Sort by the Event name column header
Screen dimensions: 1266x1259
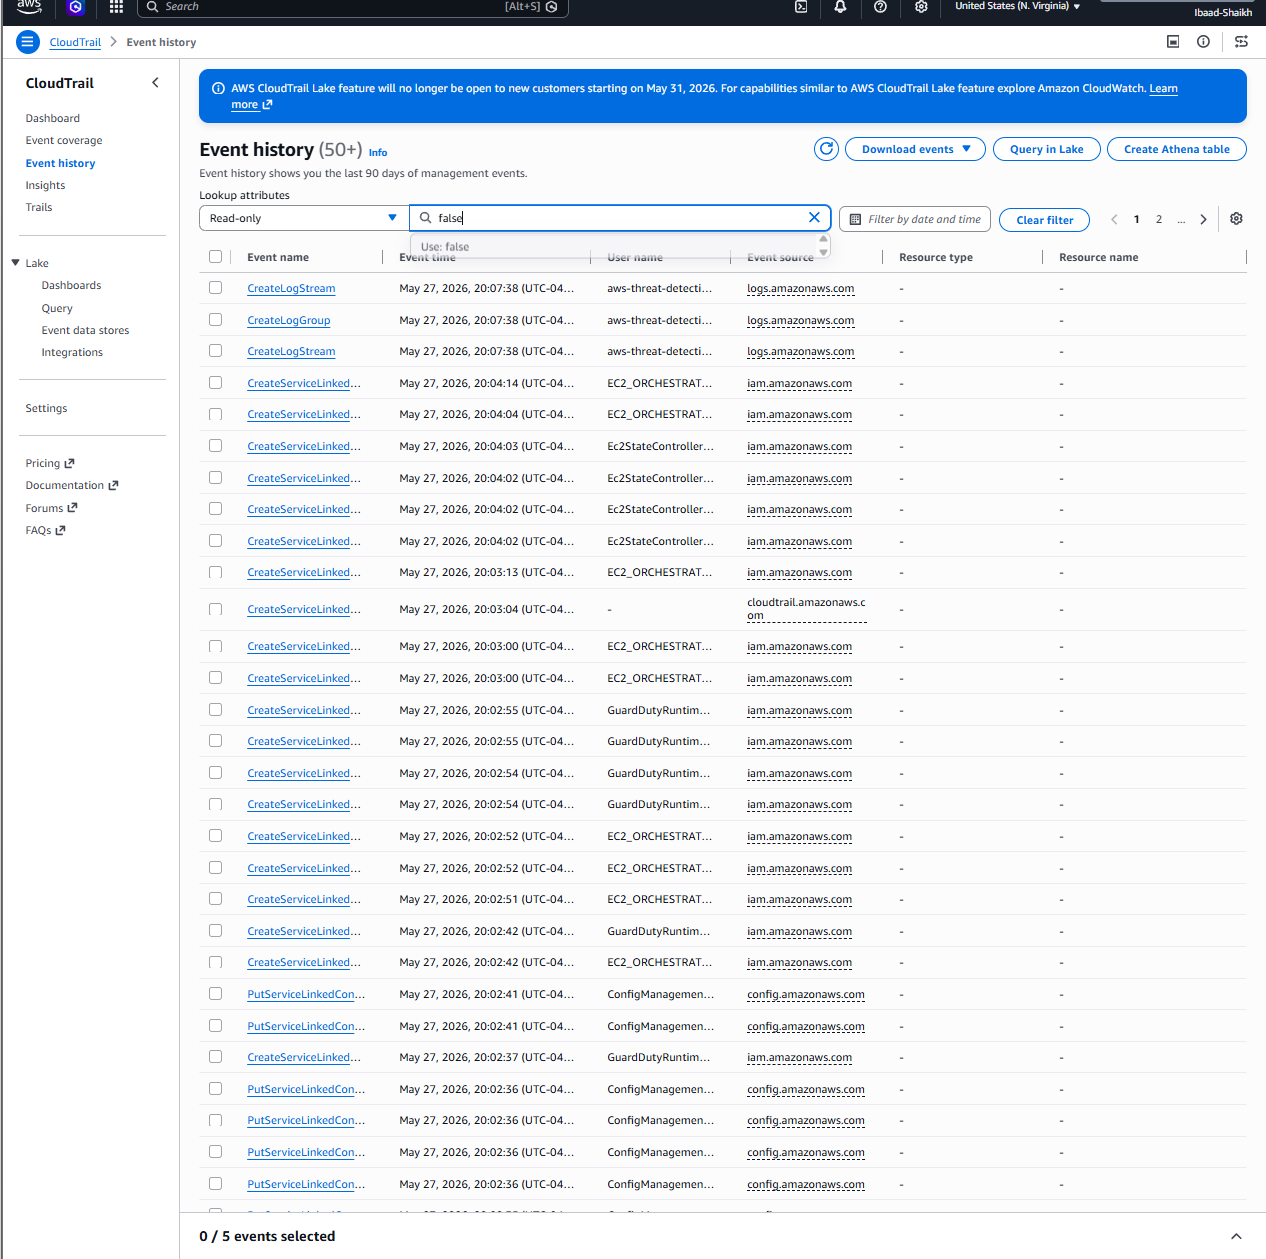[277, 257]
